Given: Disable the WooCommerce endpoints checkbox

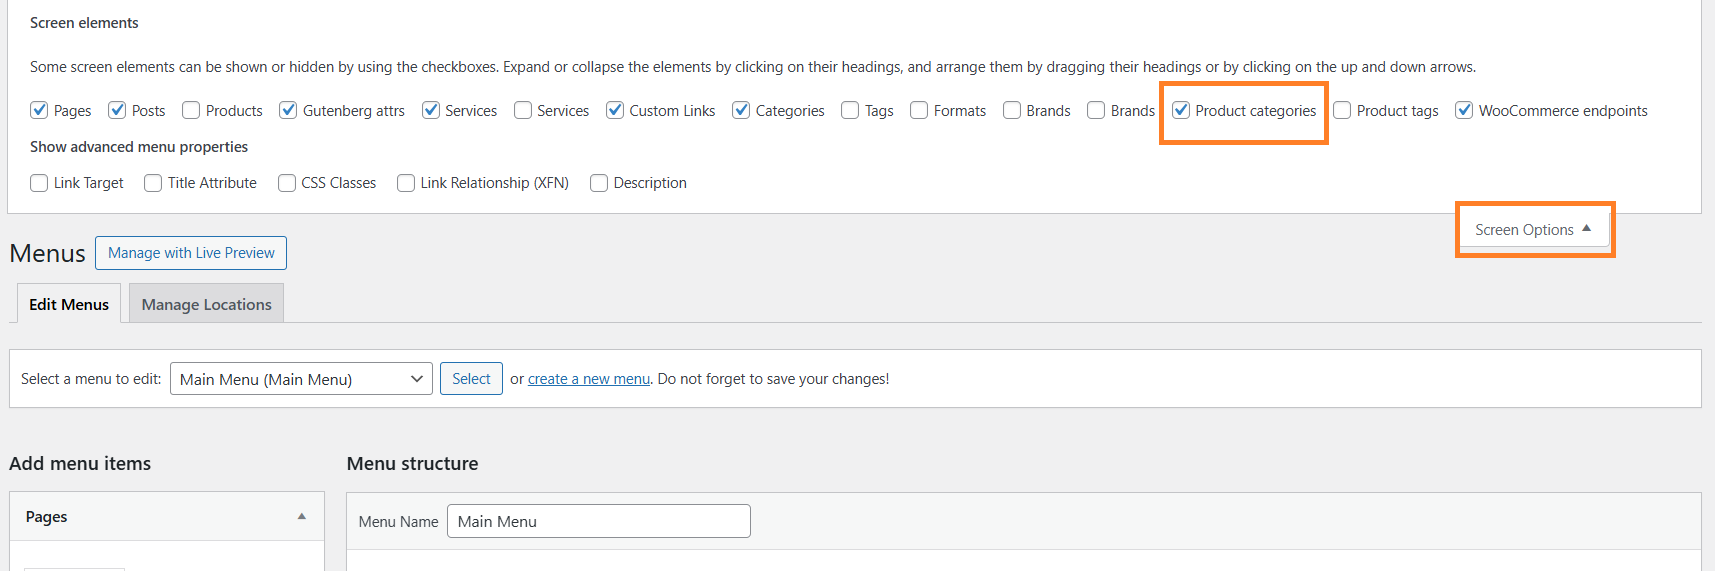Looking at the screenshot, I should 1465,110.
